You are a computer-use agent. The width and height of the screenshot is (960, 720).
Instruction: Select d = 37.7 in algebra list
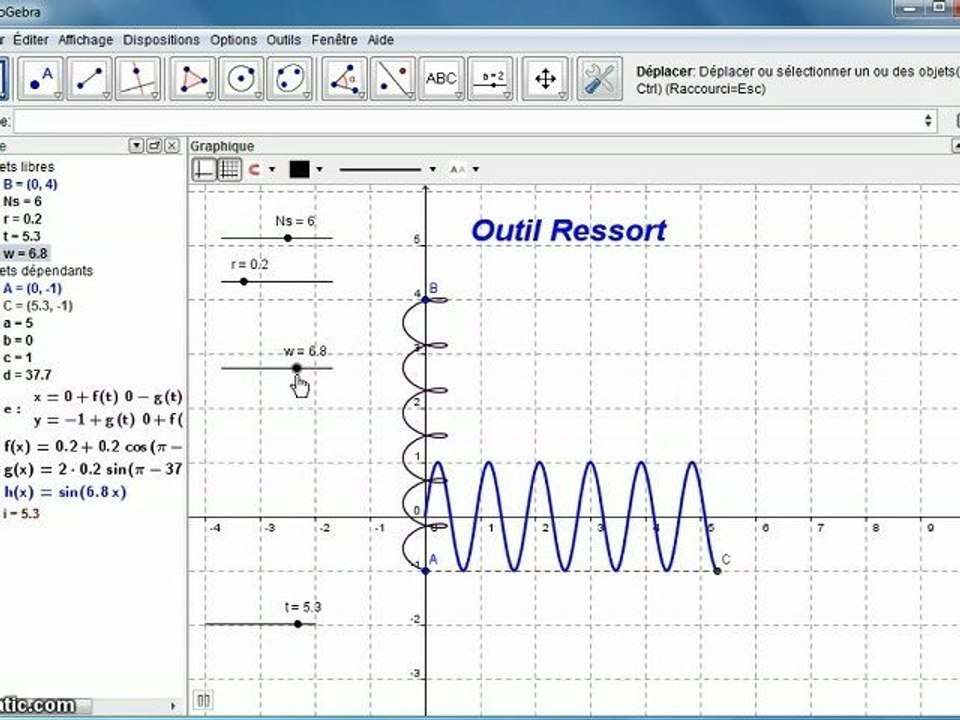(27, 375)
